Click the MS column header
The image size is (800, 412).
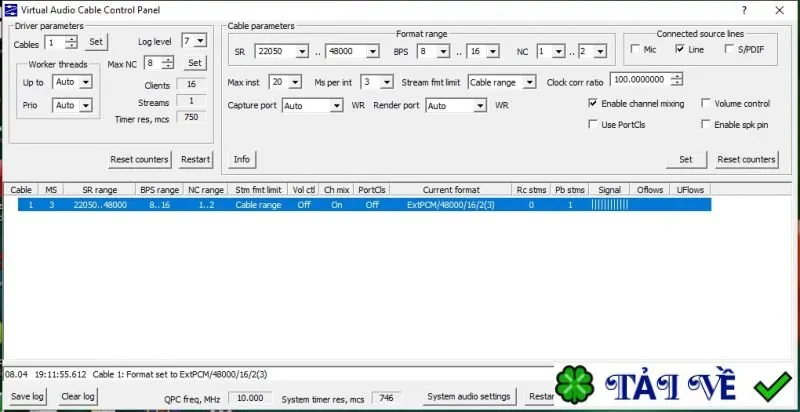tap(51, 190)
